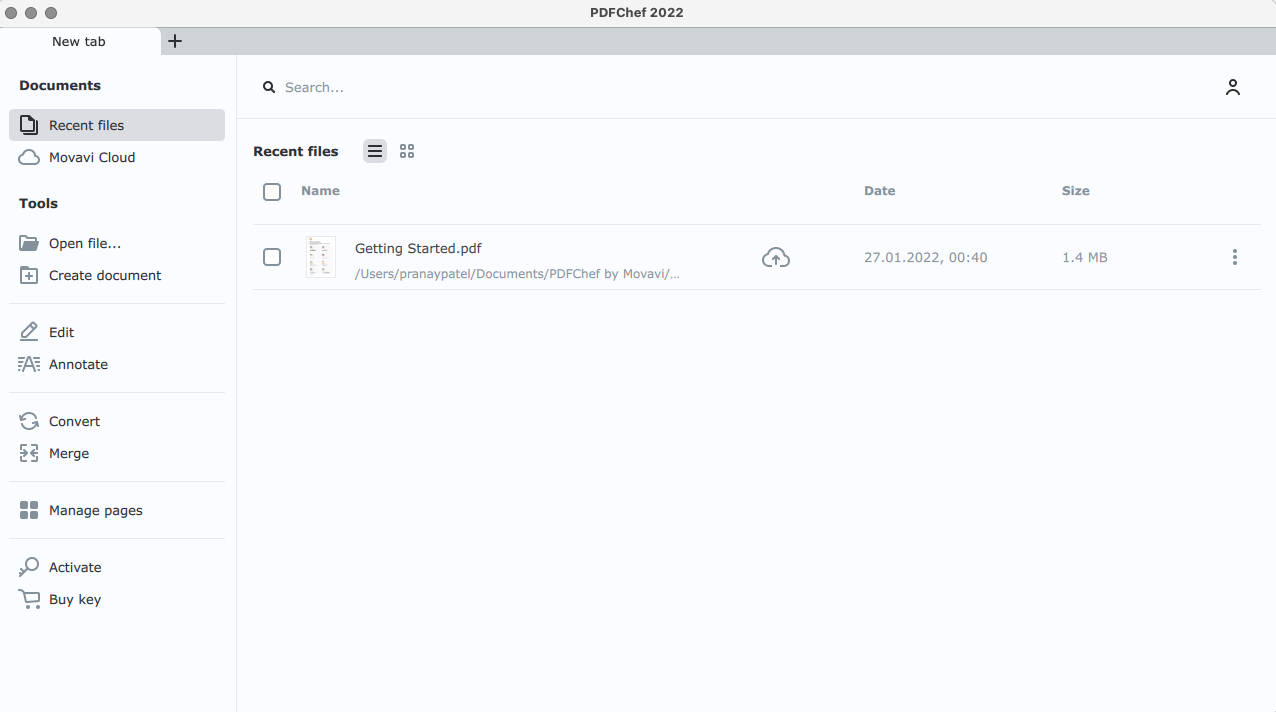Image resolution: width=1276 pixels, height=712 pixels.
Task: Click the Edit label
Action: (62, 332)
